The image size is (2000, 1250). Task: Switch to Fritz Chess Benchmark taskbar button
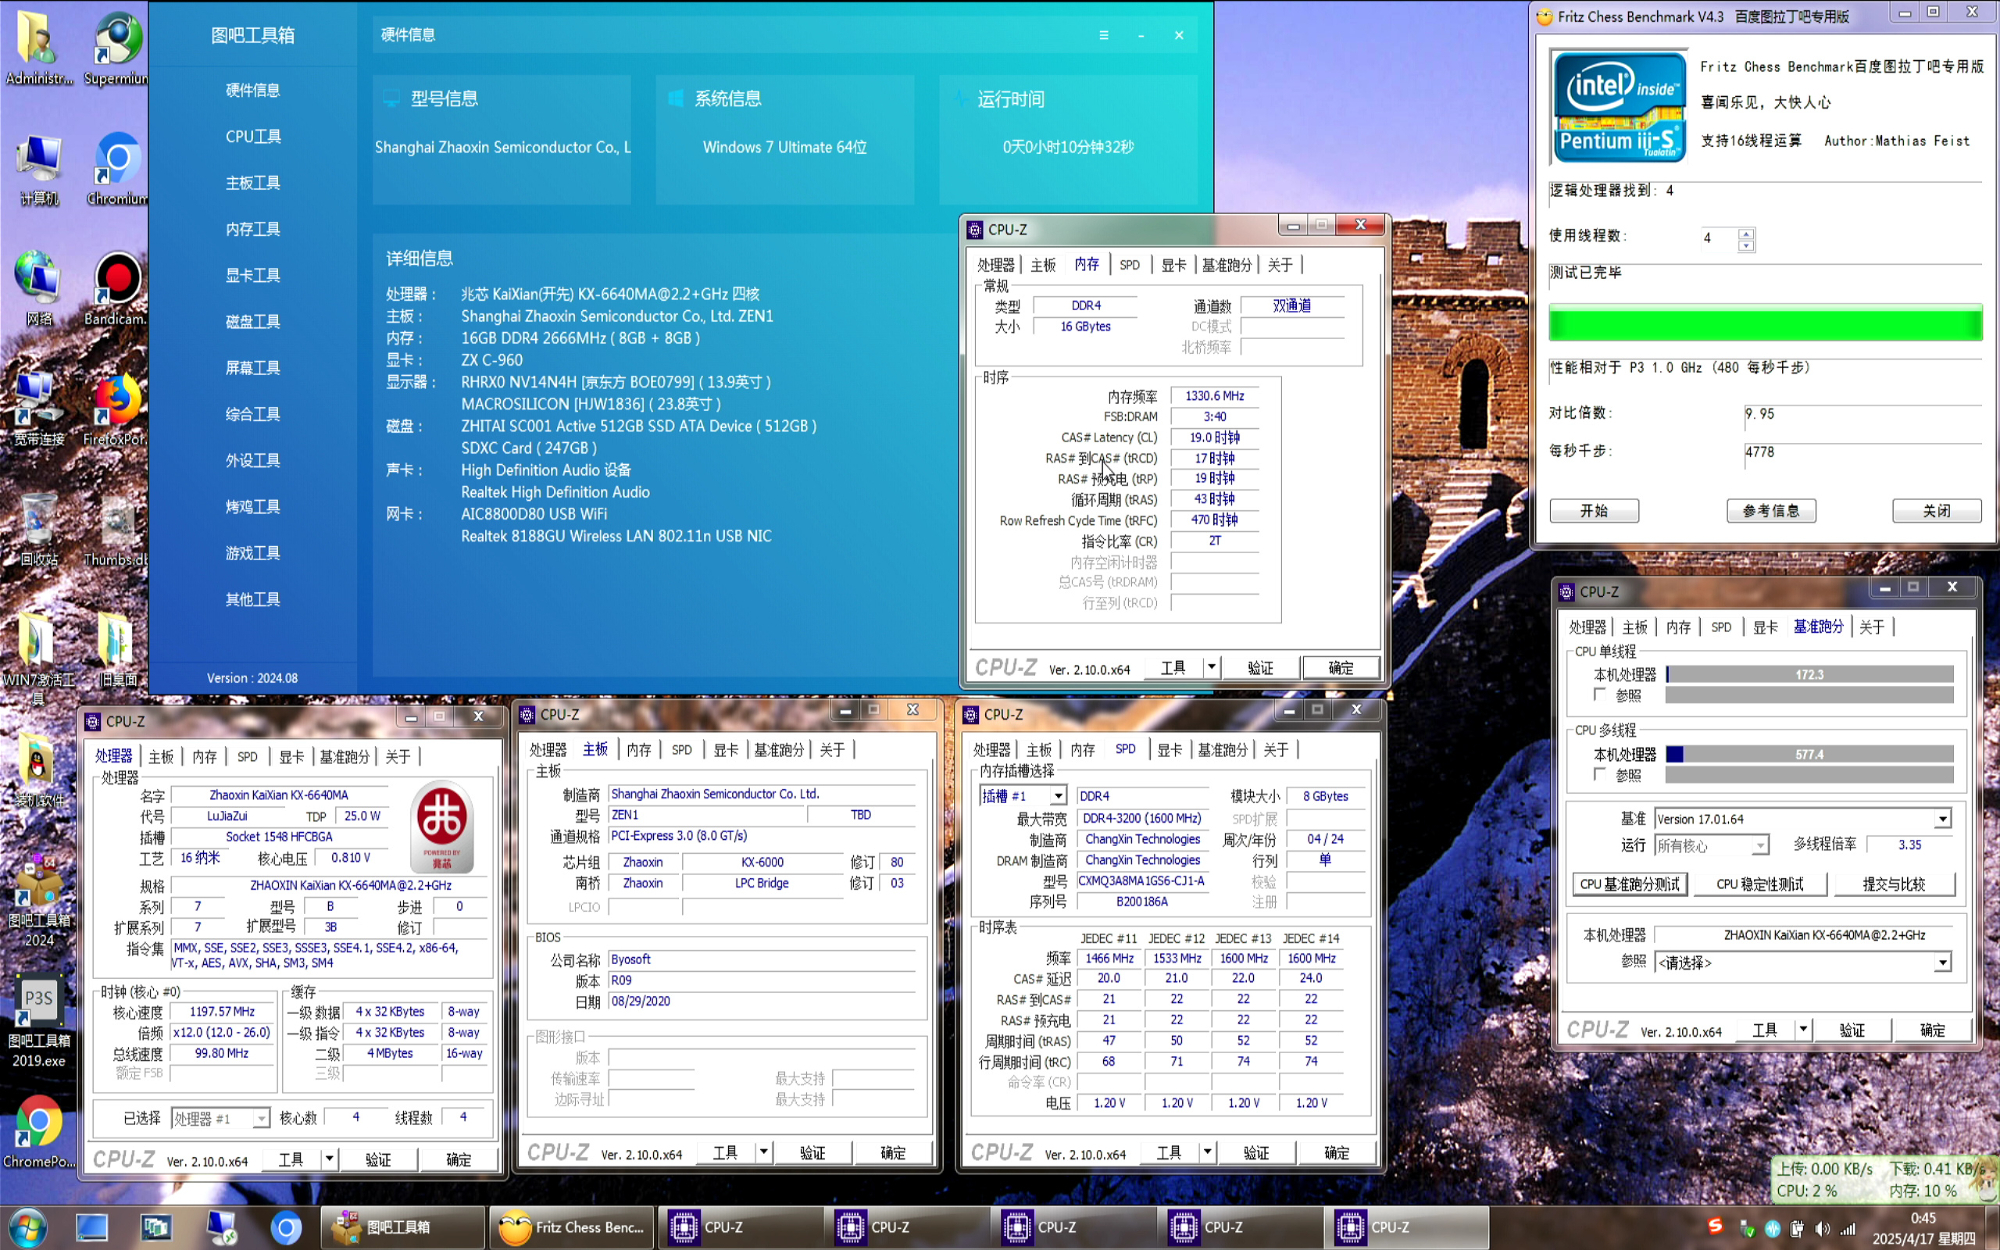coord(572,1227)
